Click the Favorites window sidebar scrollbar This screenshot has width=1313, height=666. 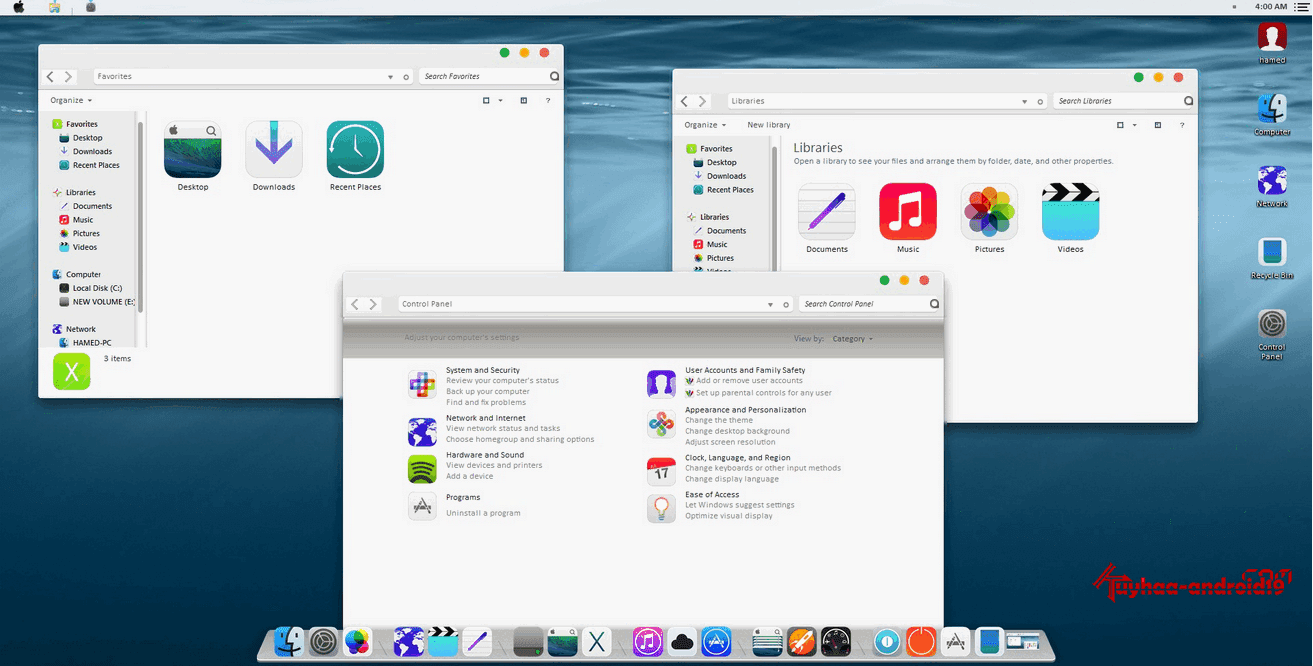click(x=141, y=216)
